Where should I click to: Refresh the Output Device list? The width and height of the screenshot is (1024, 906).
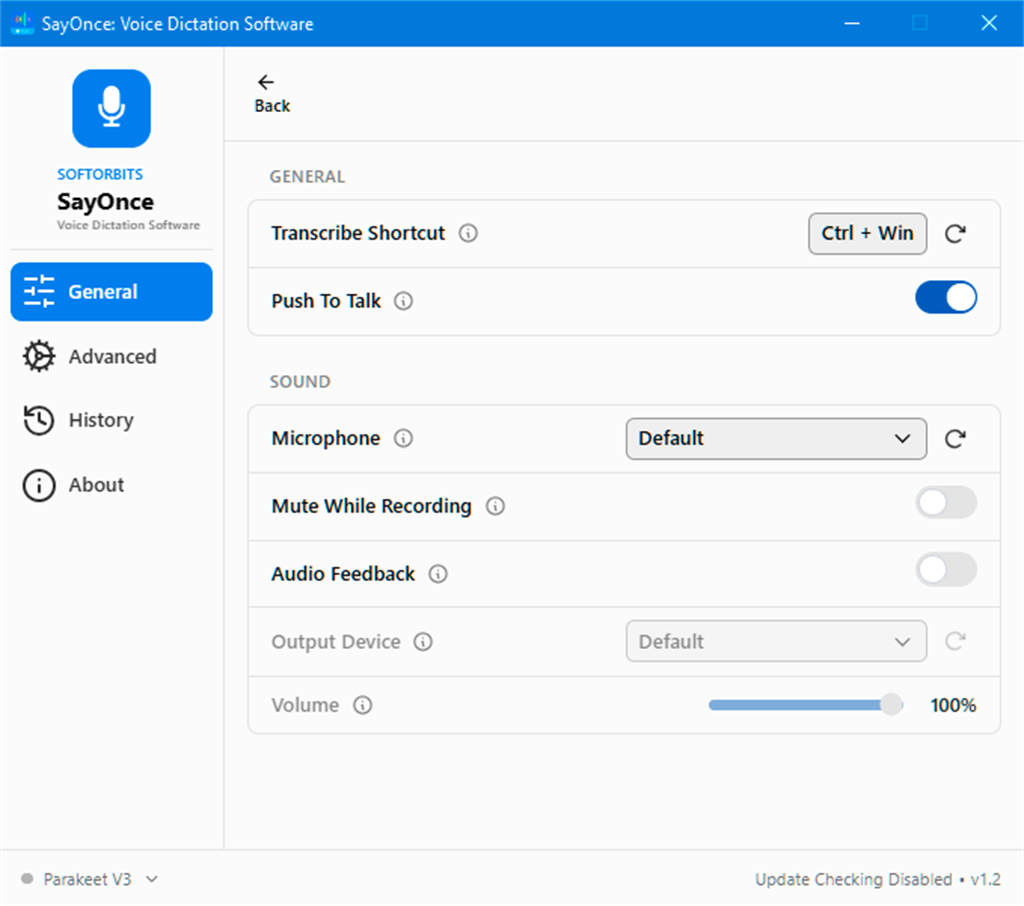click(955, 641)
